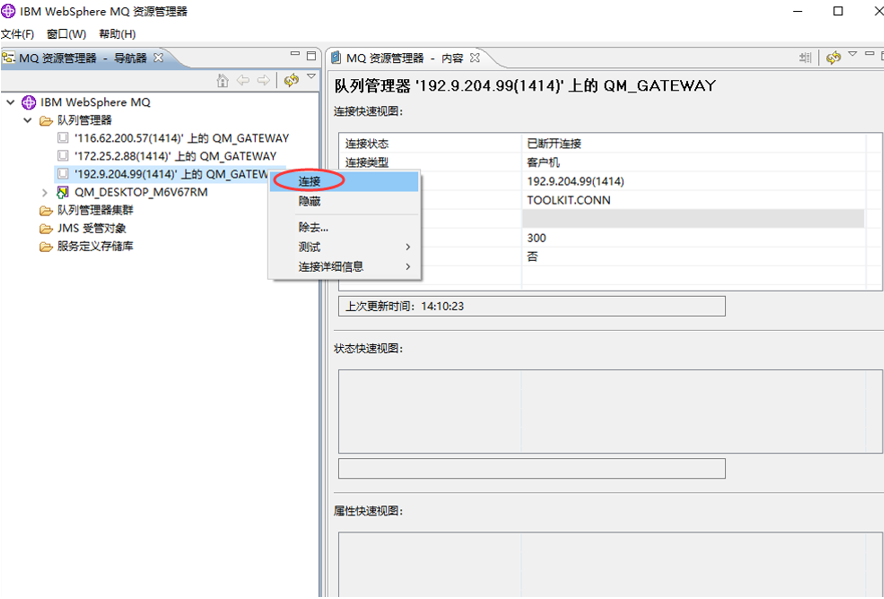This screenshot has width=884, height=599.
Task: Click the navigator refresh icon
Action: (x=291, y=80)
